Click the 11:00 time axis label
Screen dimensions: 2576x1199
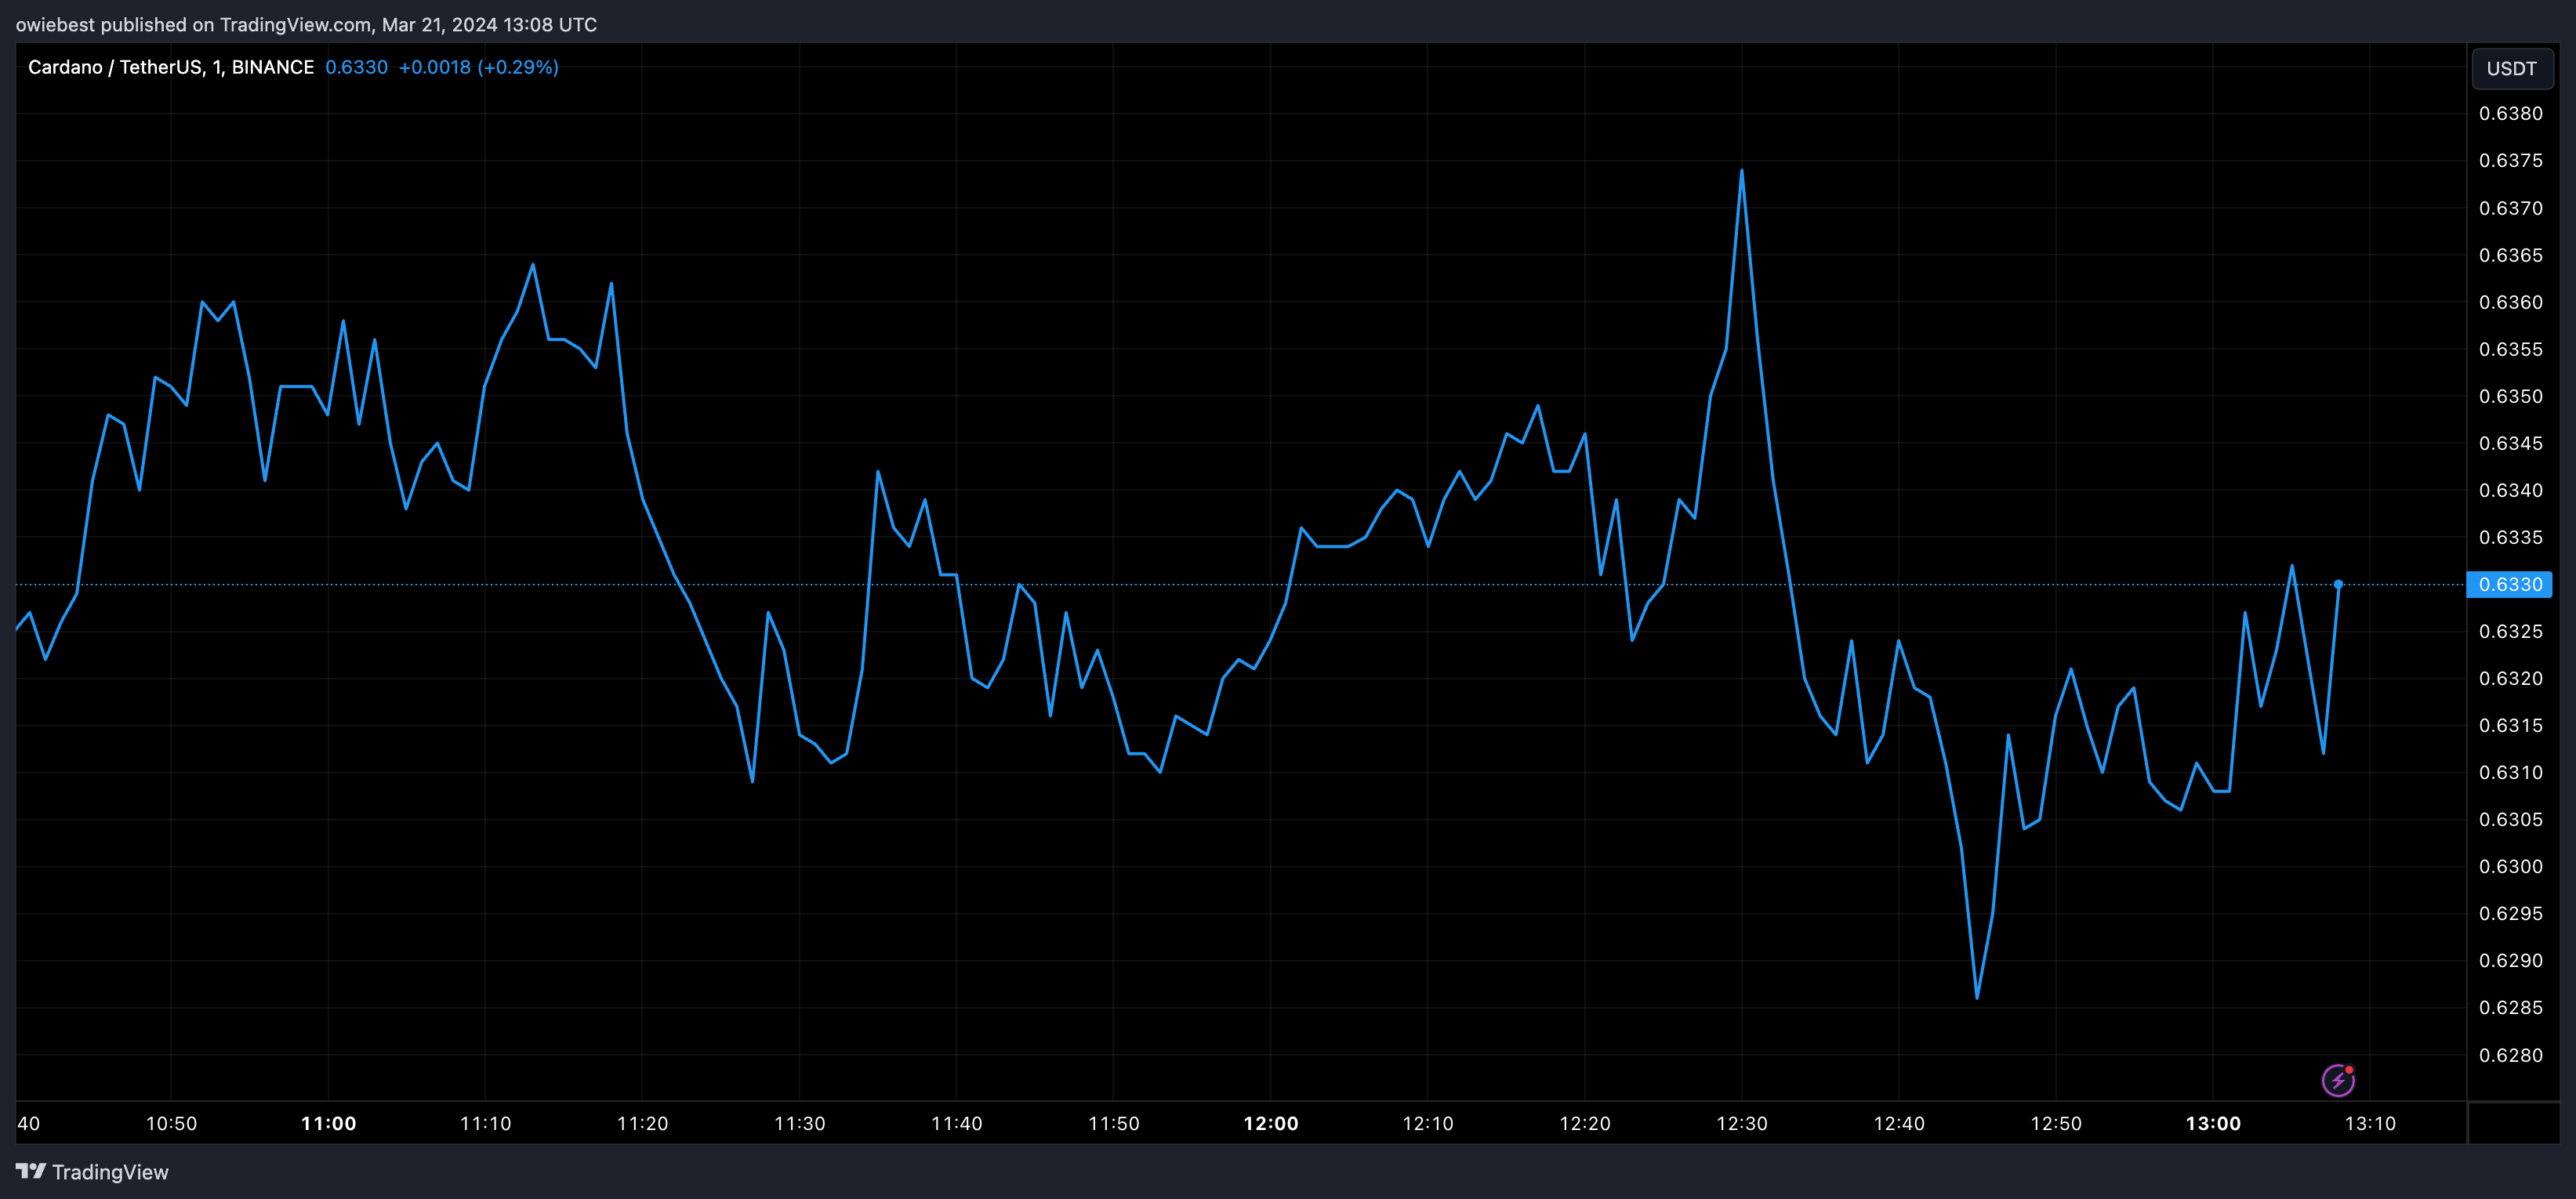point(328,1123)
